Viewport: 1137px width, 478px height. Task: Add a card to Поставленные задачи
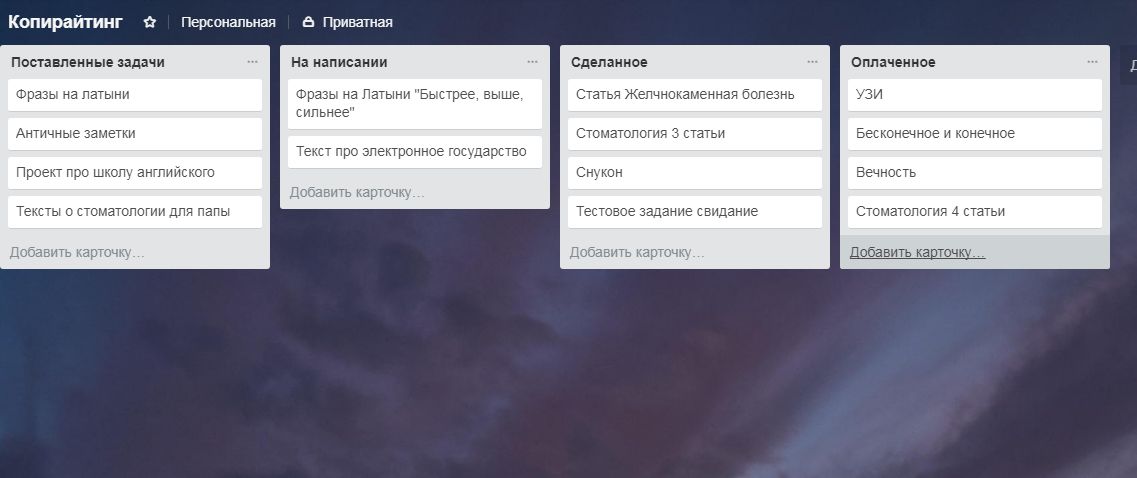(77, 252)
